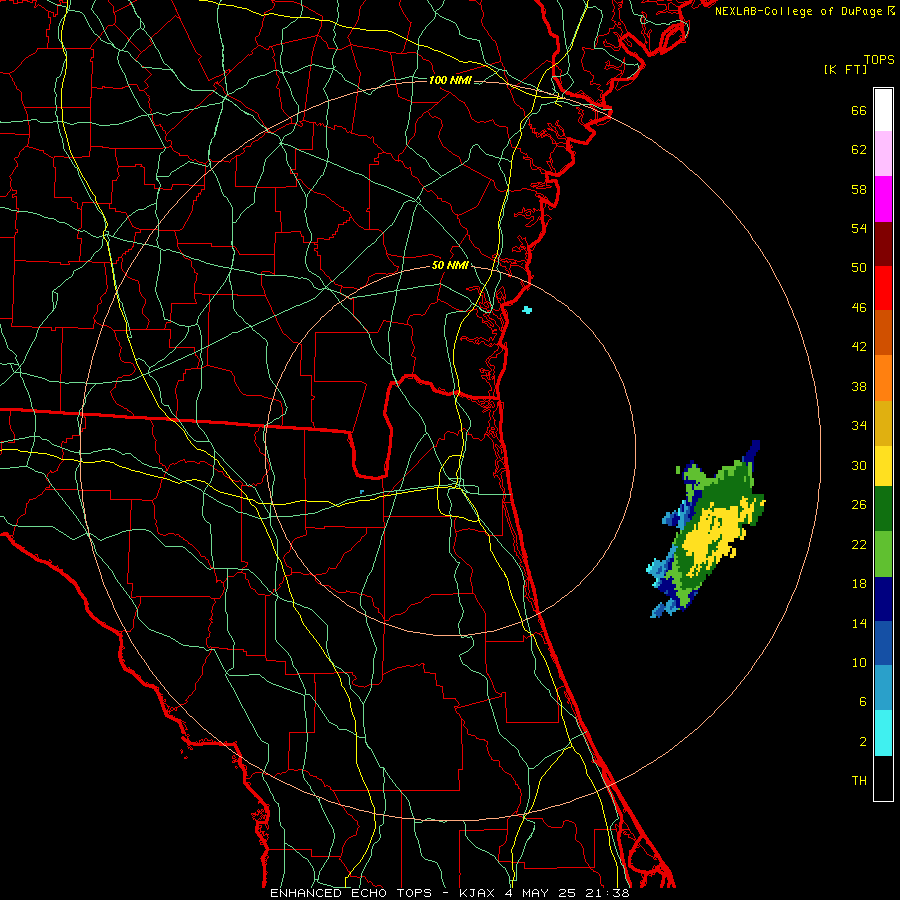Click the legend value 62
Screen dimensions: 900x900
(859, 150)
